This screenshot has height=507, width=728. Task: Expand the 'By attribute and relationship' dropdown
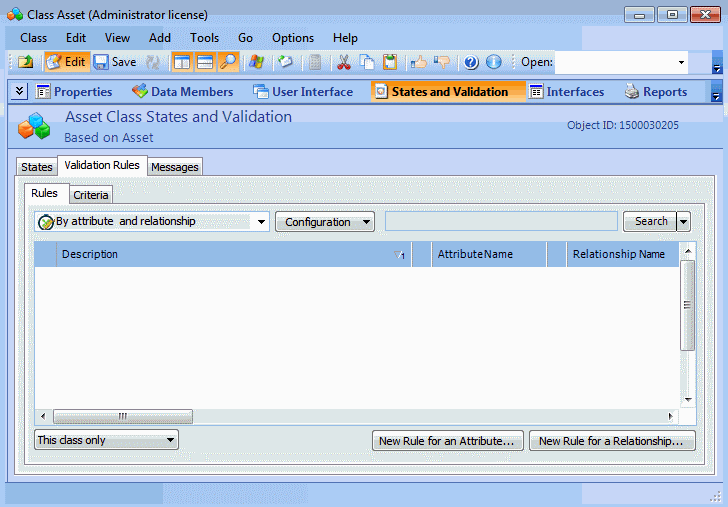261,222
